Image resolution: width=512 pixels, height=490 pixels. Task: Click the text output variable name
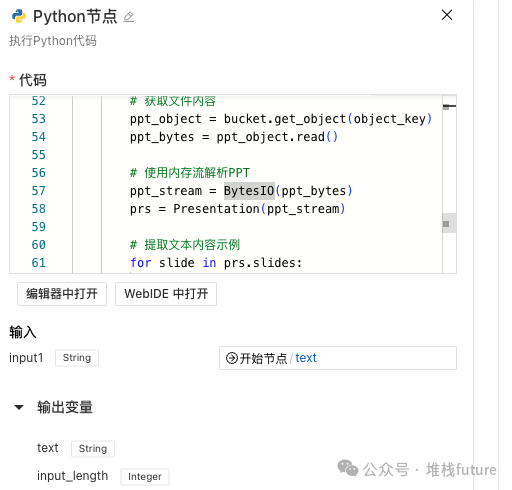point(48,448)
